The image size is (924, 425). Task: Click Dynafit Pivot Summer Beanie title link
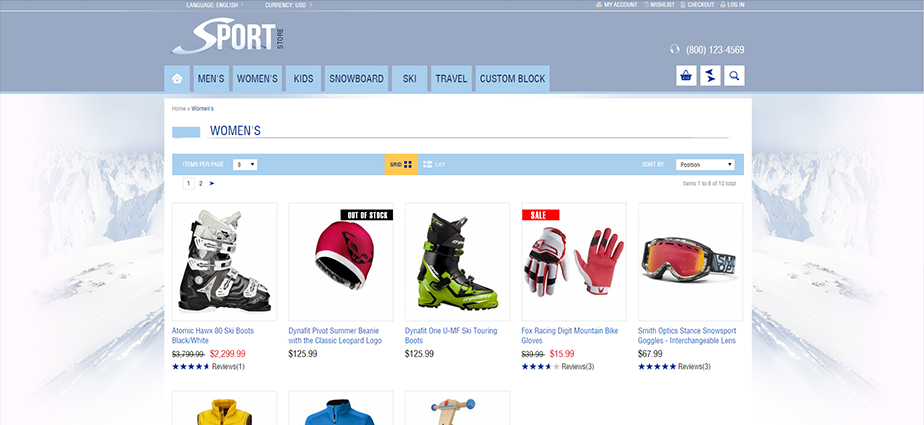click(x=335, y=335)
